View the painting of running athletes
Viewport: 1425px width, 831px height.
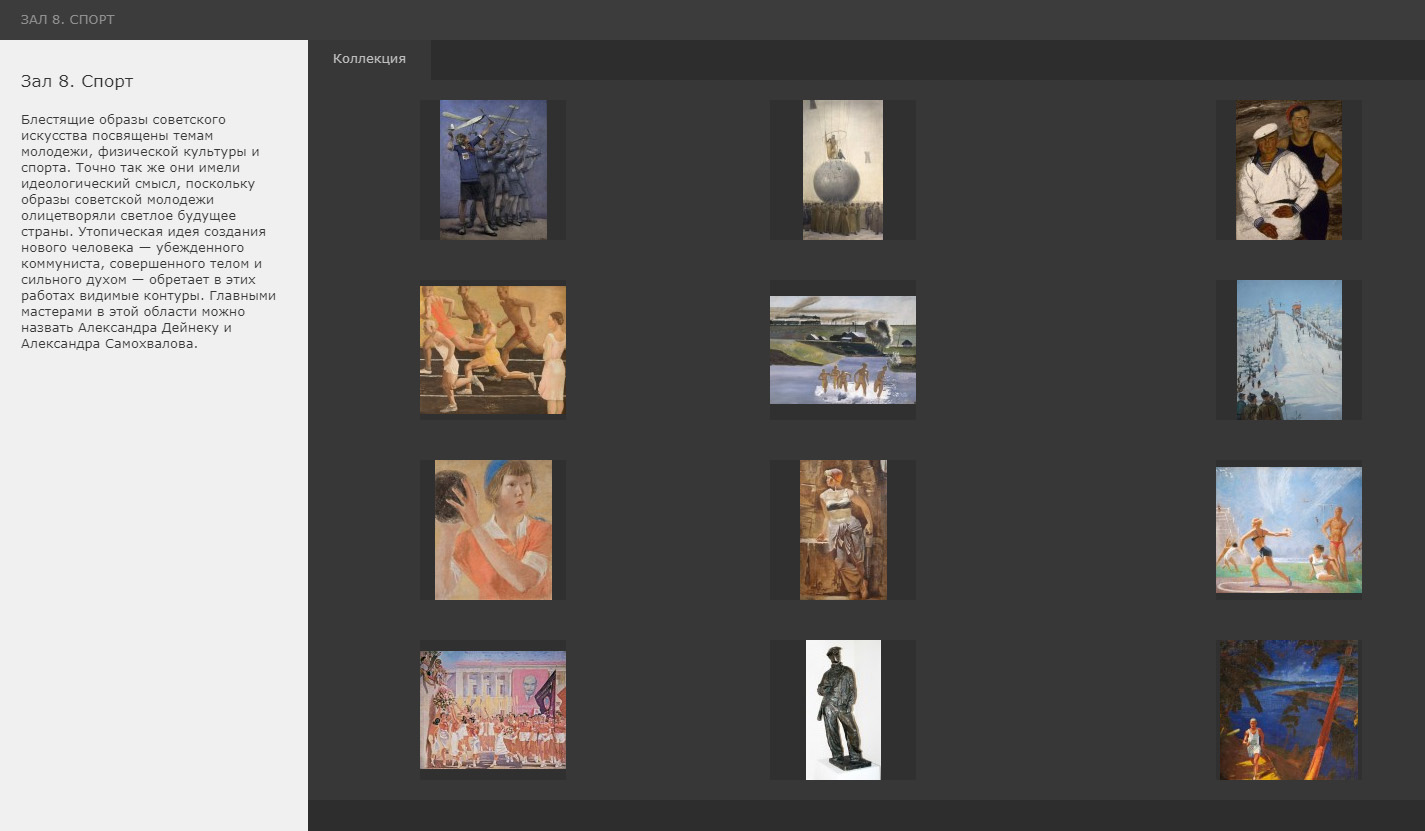coord(493,349)
